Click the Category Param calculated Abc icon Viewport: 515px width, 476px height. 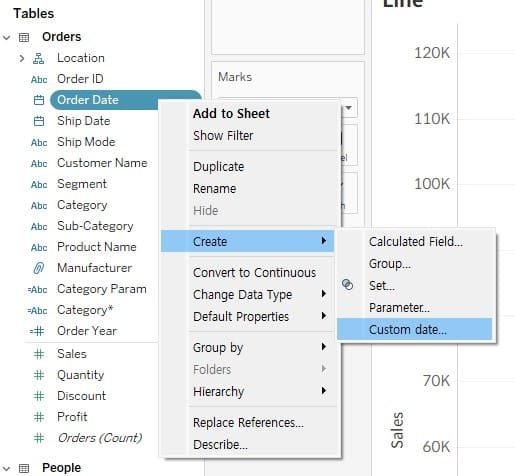click(37, 290)
